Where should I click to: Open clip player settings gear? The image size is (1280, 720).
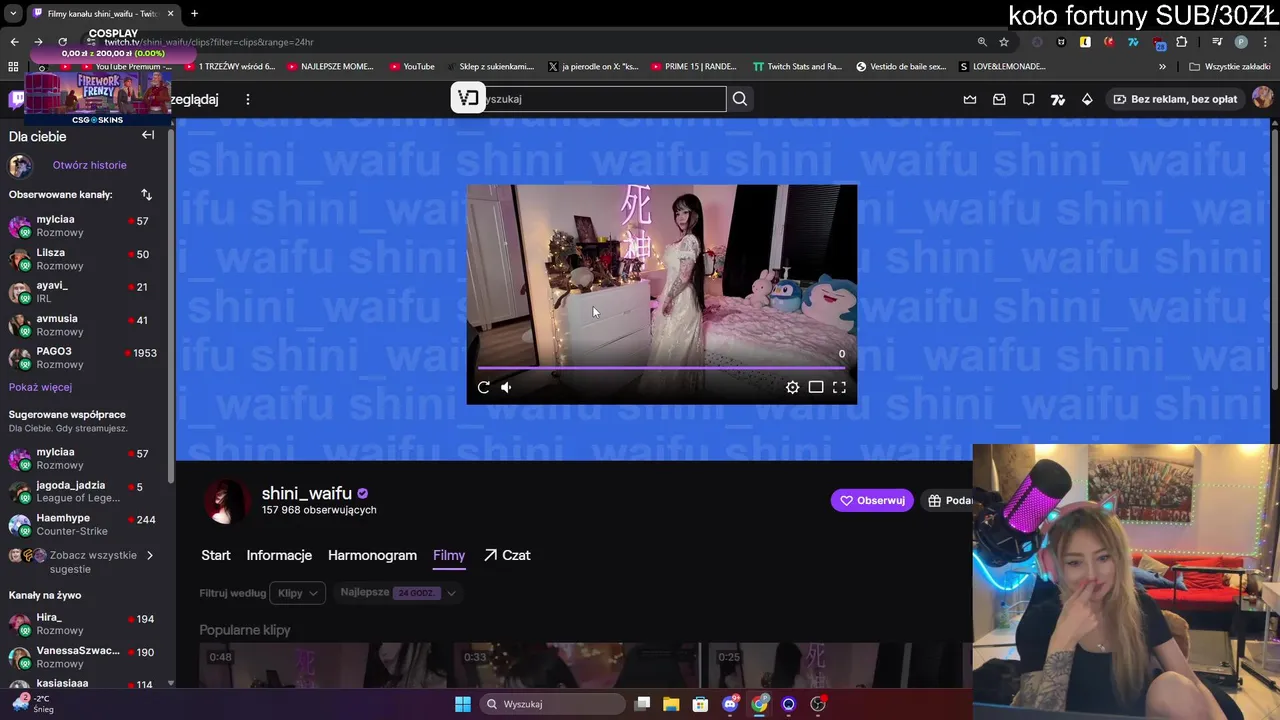tap(792, 387)
